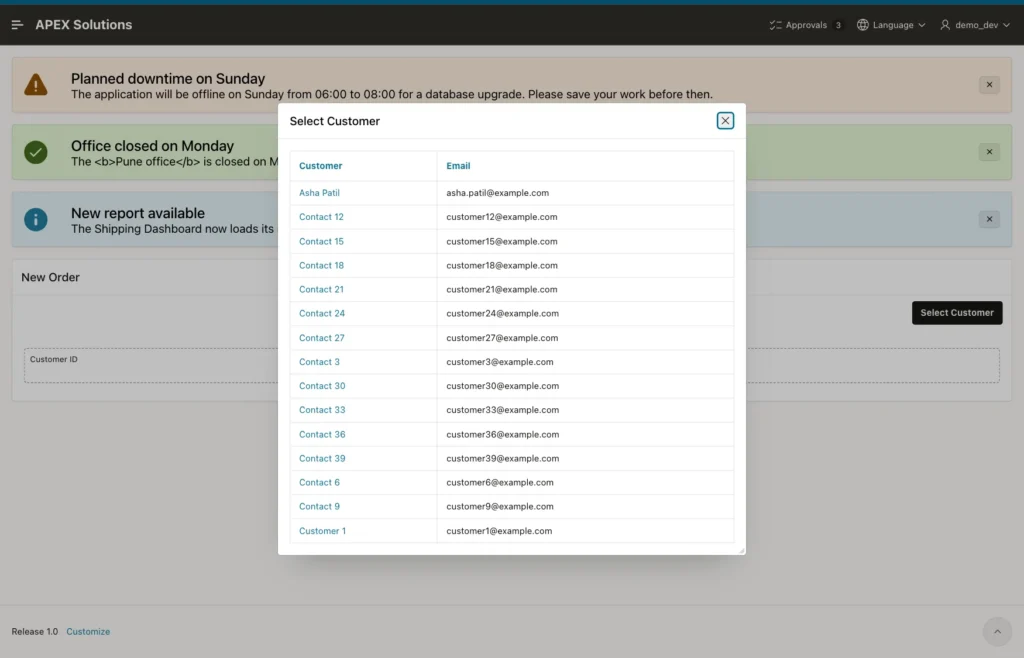Viewport: 1024px width, 658px height.
Task: Click the green checkmark success icon
Action: pyautogui.click(x=36, y=152)
